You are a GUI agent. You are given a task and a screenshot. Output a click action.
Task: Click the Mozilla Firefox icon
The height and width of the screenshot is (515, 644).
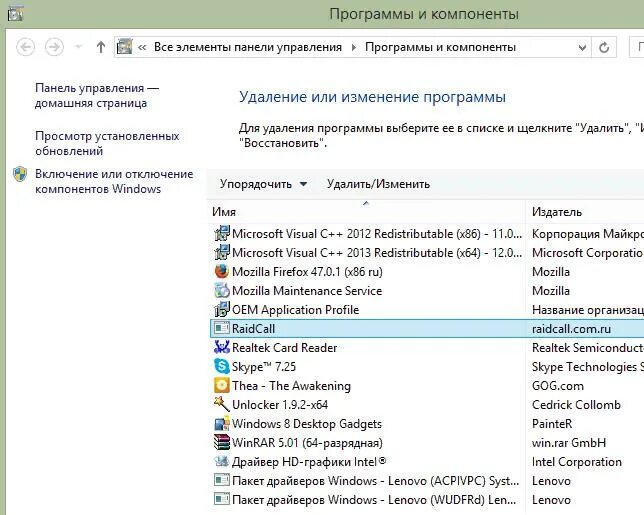pyautogui.click(x=222, y=271)
